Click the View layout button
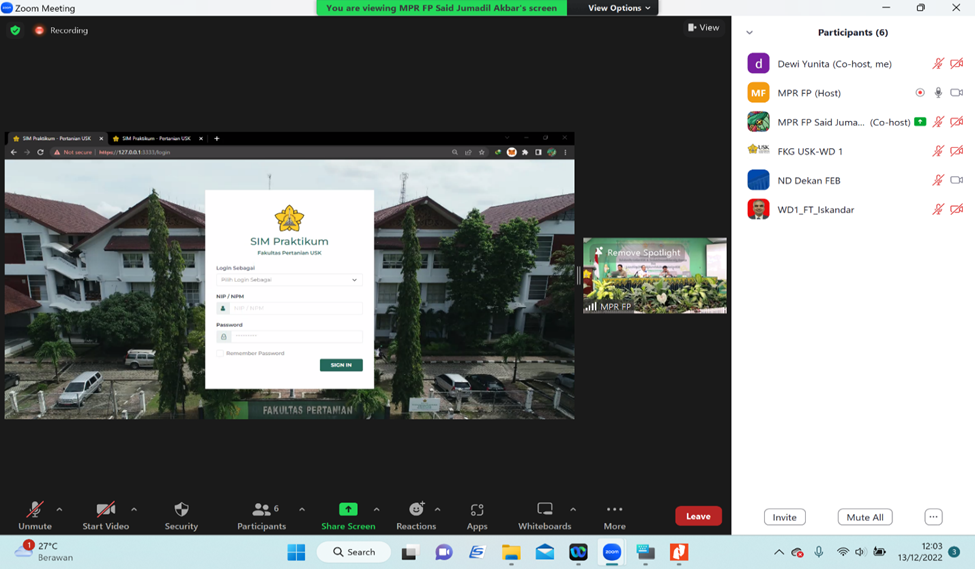The height and width of the screenshot is (569, 975). [x=703, y=27]
